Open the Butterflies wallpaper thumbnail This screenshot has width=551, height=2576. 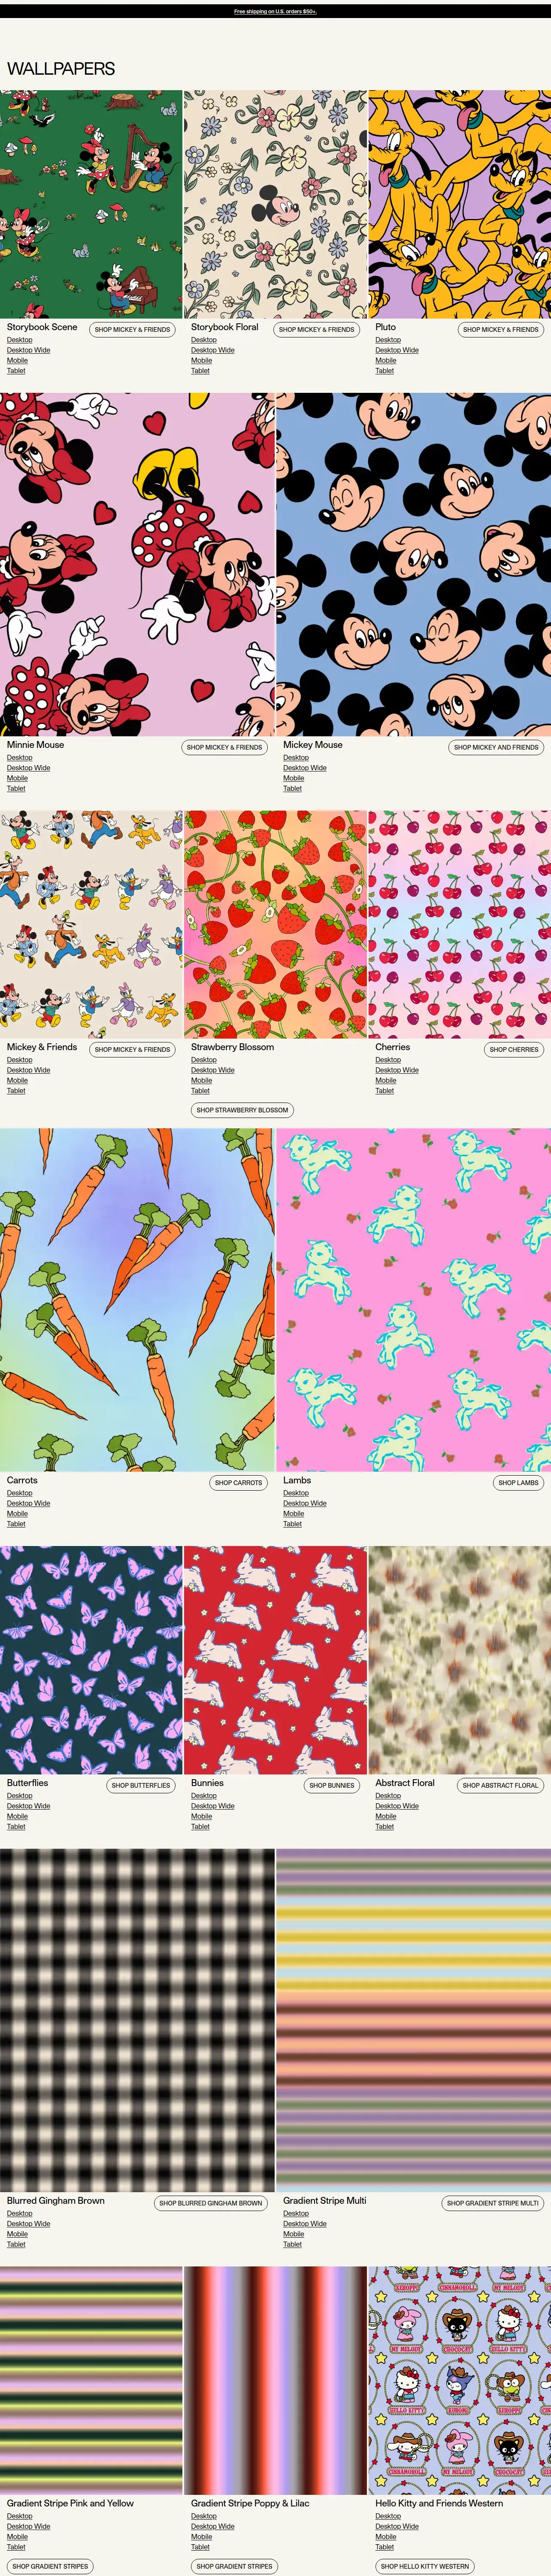click(91, 1660)
